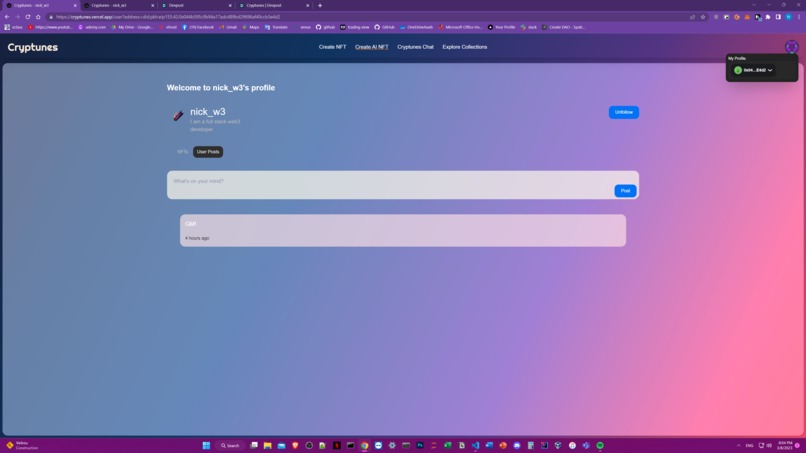Open the slack bookmark
Image resolution: width=806 pixels, height=453 pixels.
[529, 27]
